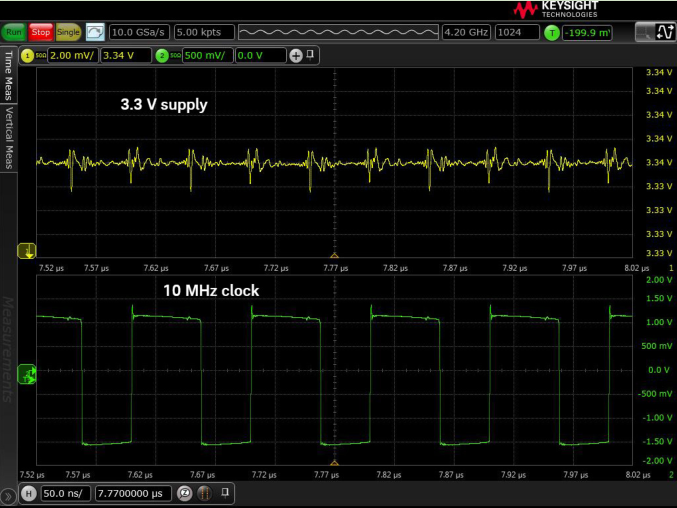Click the horizontal markers icon
The image size is (677, 508).
point(205,493)
